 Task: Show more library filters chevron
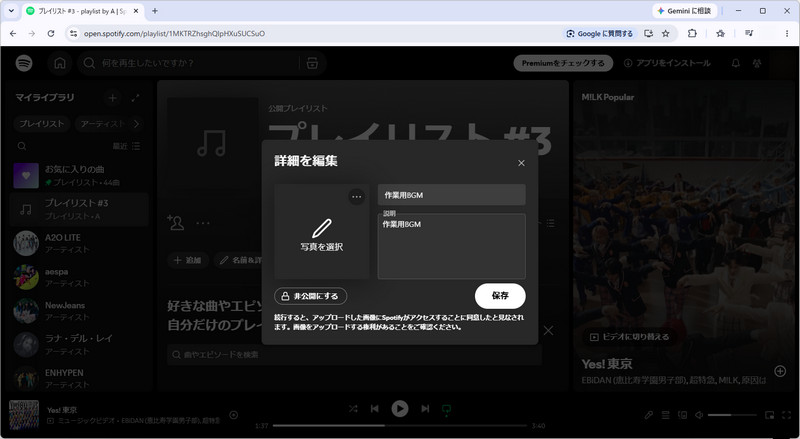136,124
